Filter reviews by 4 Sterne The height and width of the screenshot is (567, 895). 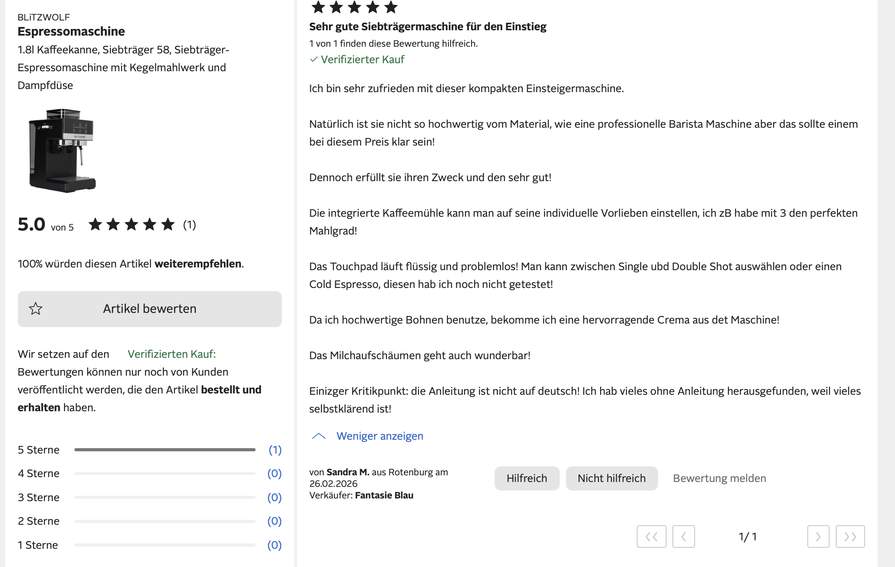pos(38,473)
